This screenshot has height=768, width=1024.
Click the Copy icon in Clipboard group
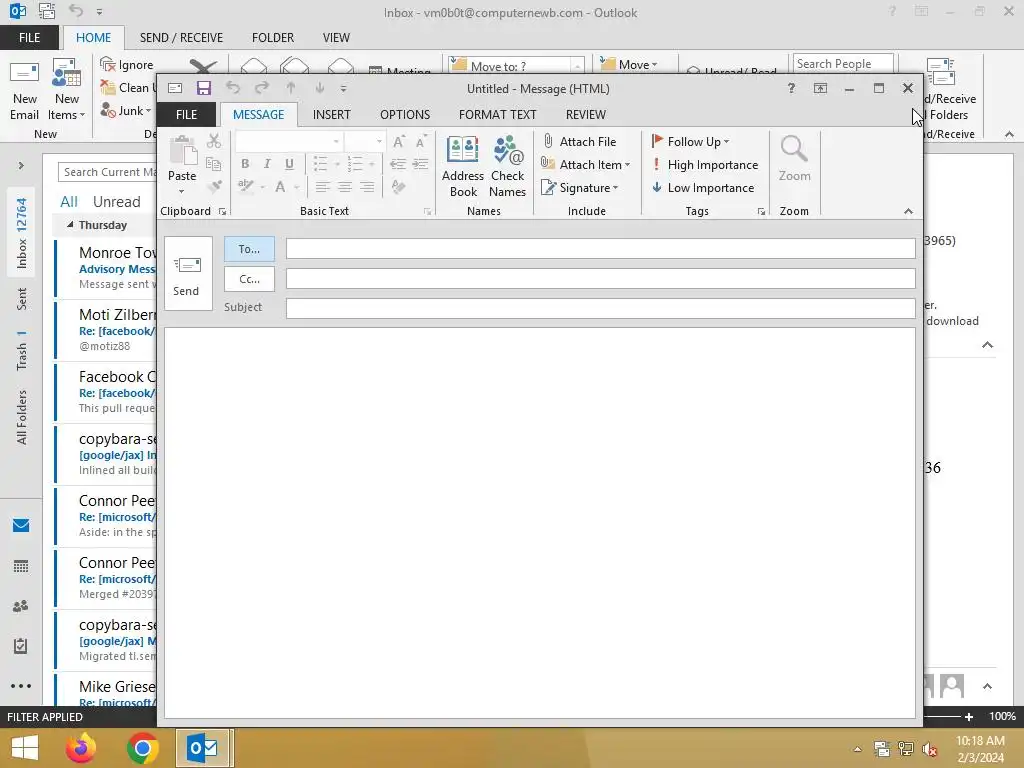click(214, 164)
